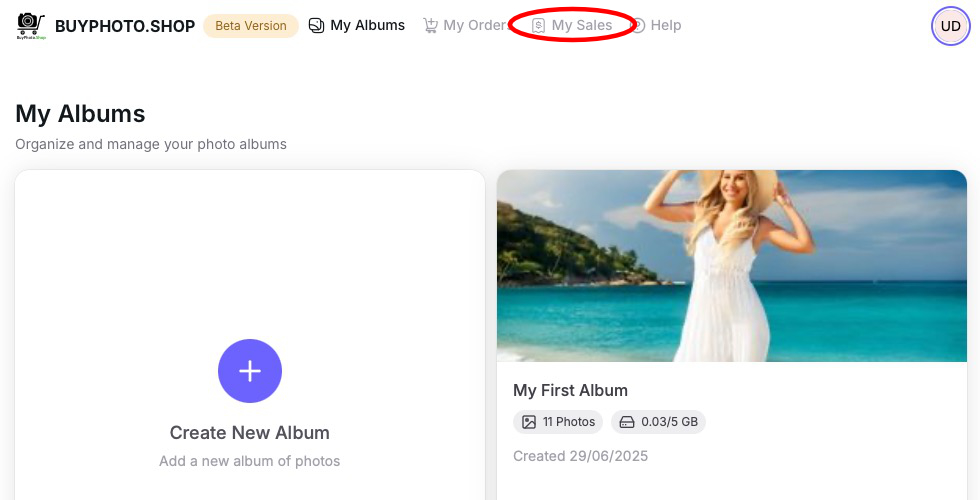Select the My Albums menu label
The width and height of the screenshot is (980, 500).
[x=367, y=26]
